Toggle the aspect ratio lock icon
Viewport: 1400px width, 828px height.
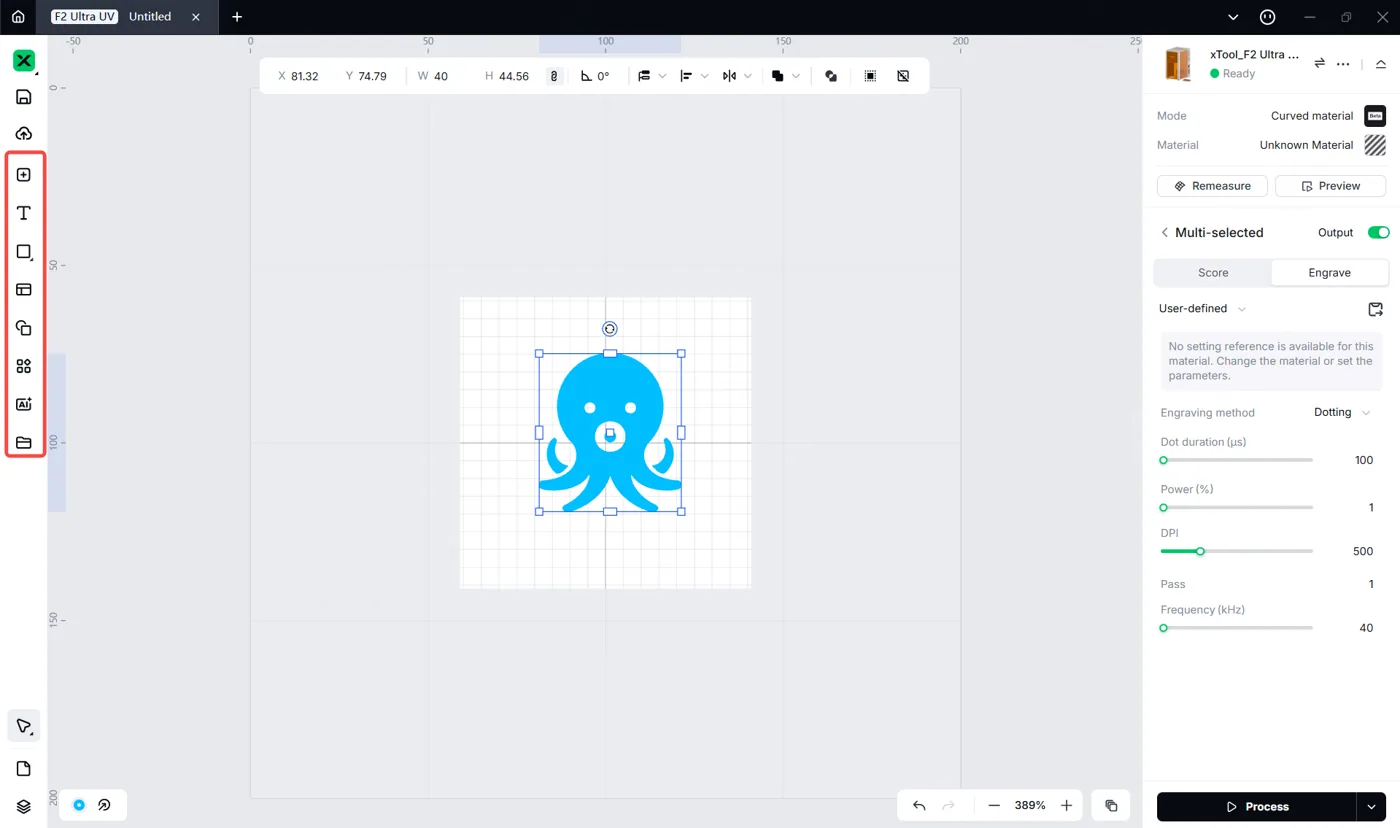[555, 76]
